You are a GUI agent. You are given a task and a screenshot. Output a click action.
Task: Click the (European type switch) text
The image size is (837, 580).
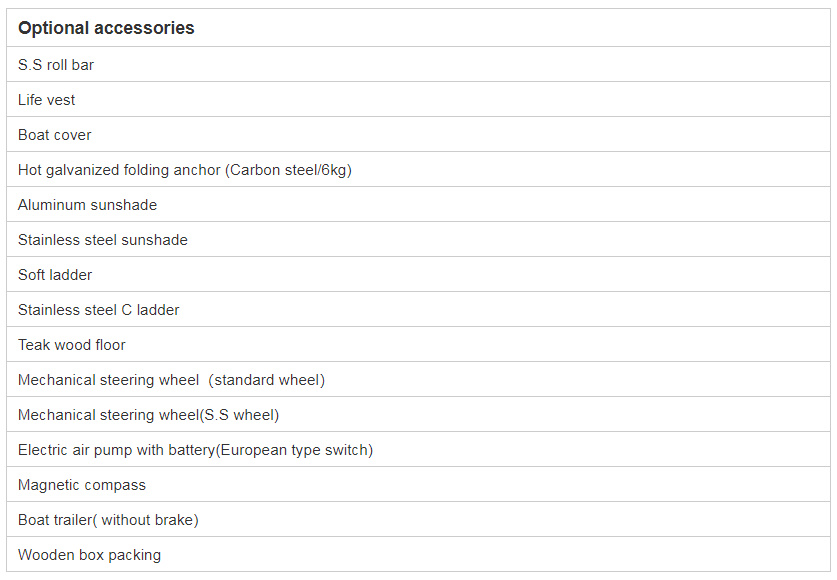click(294, 450)
